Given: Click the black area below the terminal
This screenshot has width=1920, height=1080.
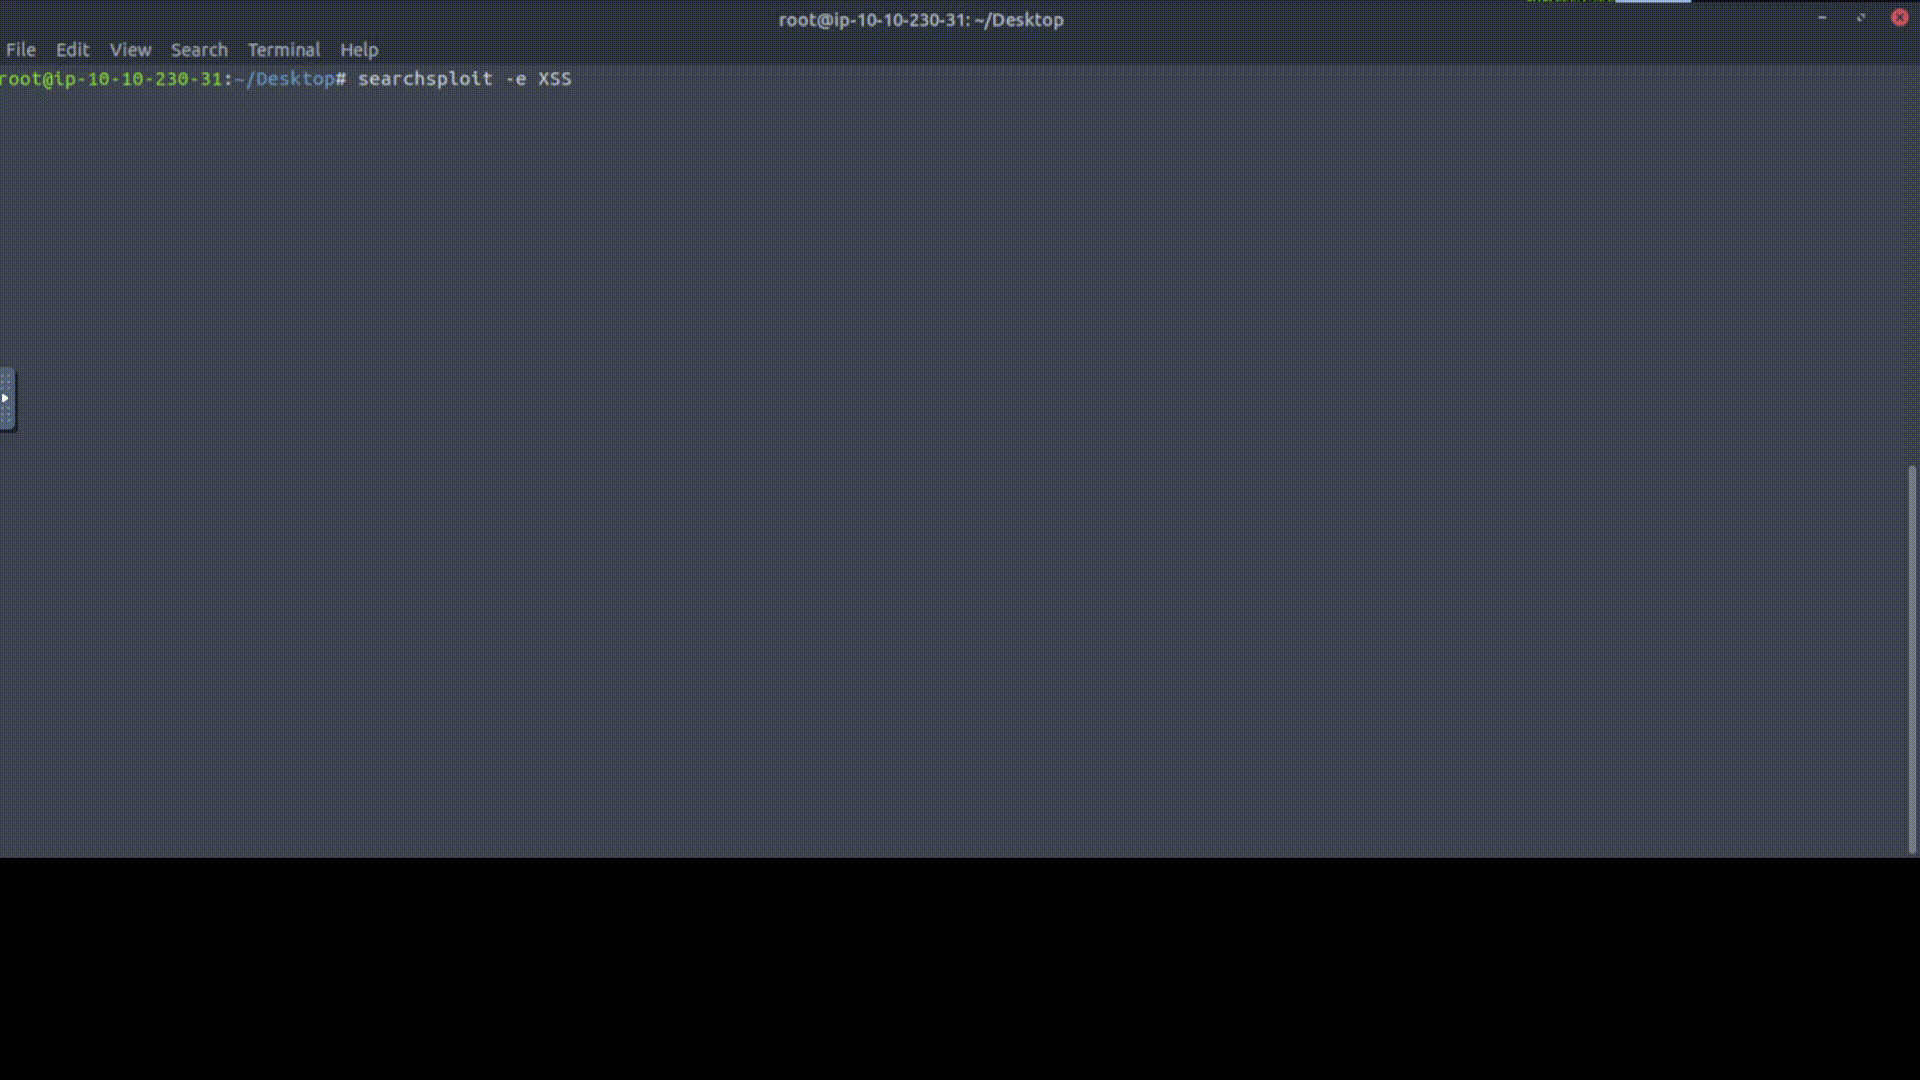Looking at the screenshot, I should [960, 968].
